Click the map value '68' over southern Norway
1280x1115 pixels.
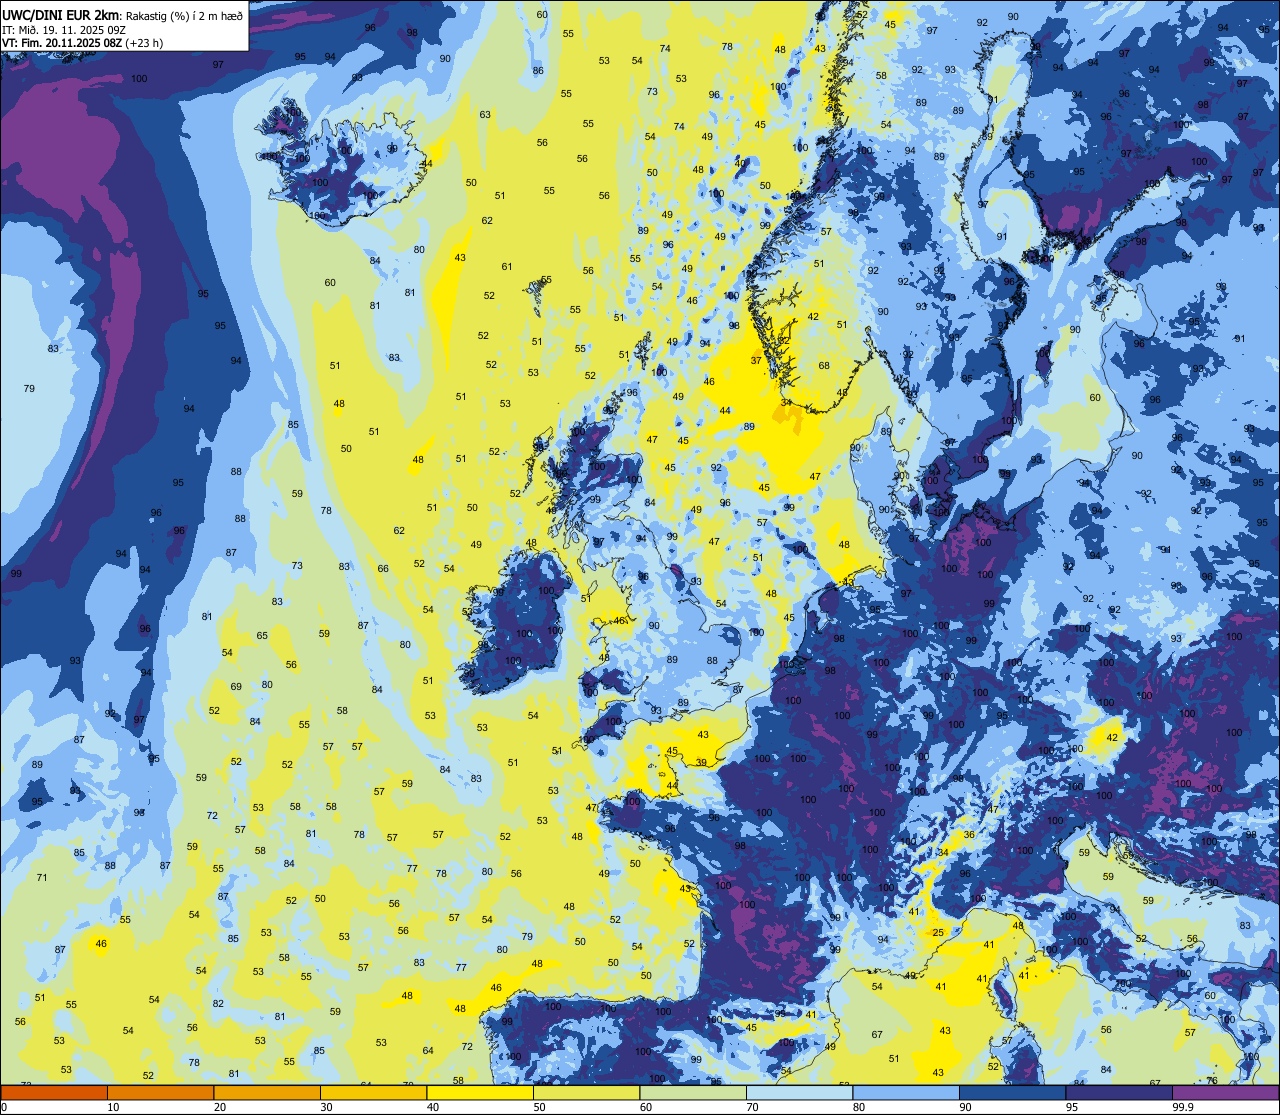(824, 366)
